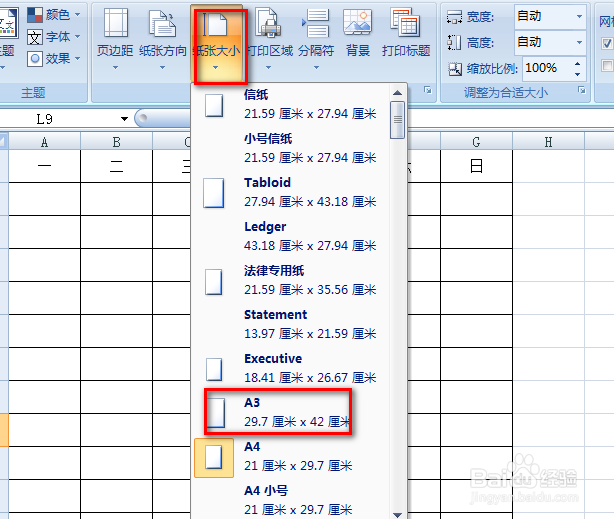Click the 打印区域 print area icon
614x519 pixels.
click(x=269, y=23)
